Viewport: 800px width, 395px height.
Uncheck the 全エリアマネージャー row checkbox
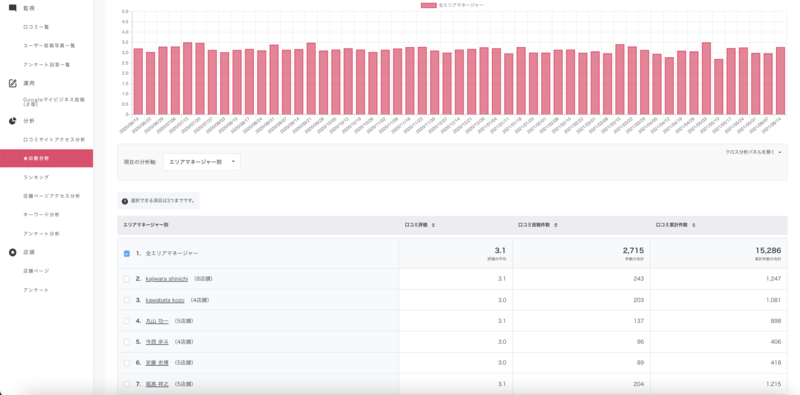click(127, 253)
